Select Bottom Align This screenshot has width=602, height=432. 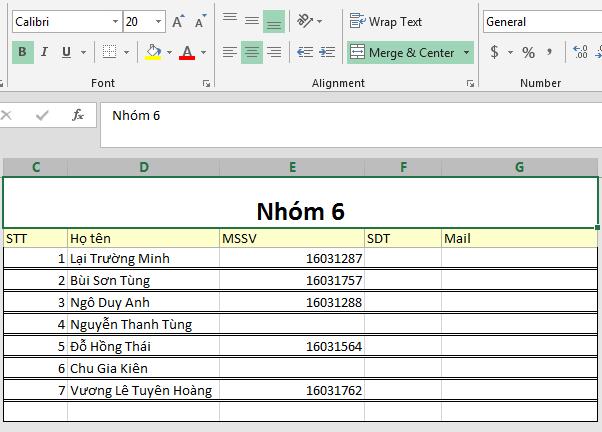(274, 21)
